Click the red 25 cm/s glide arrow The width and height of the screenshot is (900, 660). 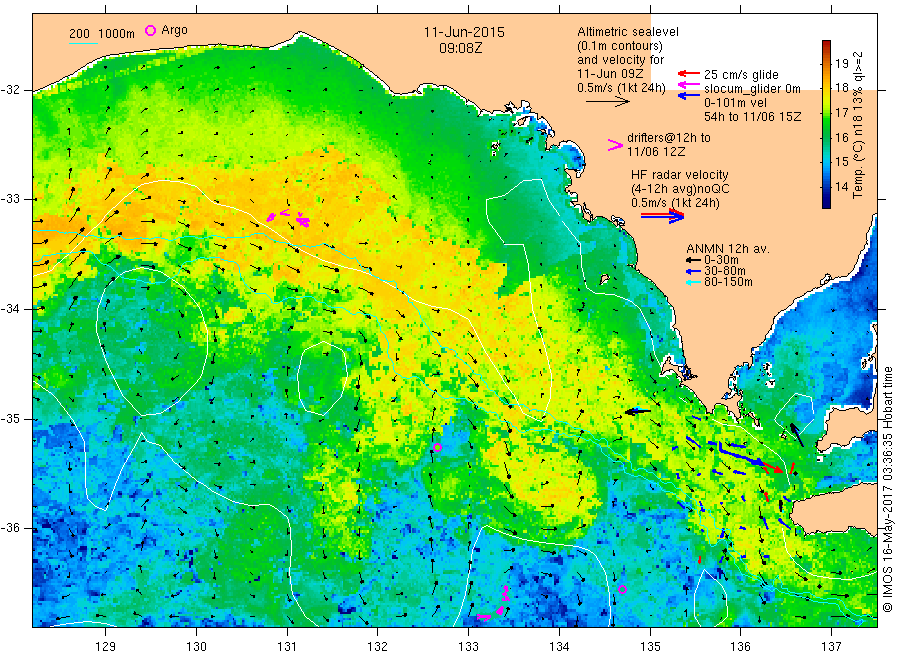(688, 73)
